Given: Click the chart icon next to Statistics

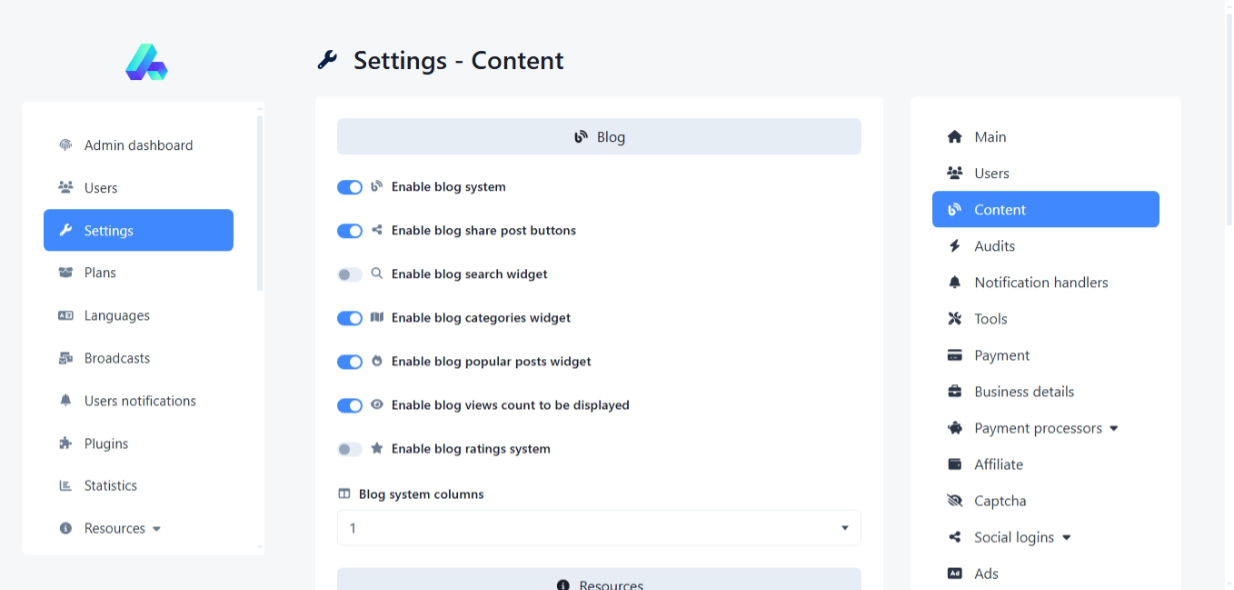Looking at the screenshot, I should [x=66, y=486].
